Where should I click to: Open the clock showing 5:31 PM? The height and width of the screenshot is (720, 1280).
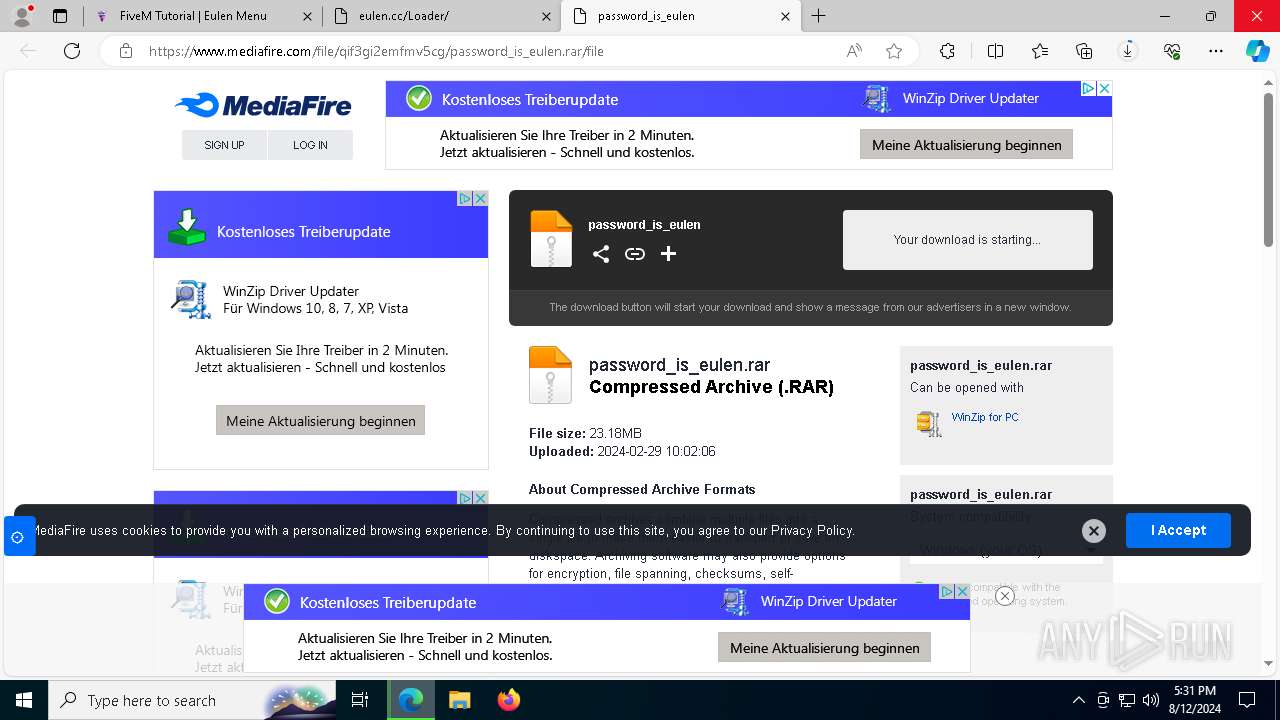click(x=1194, y=699)
